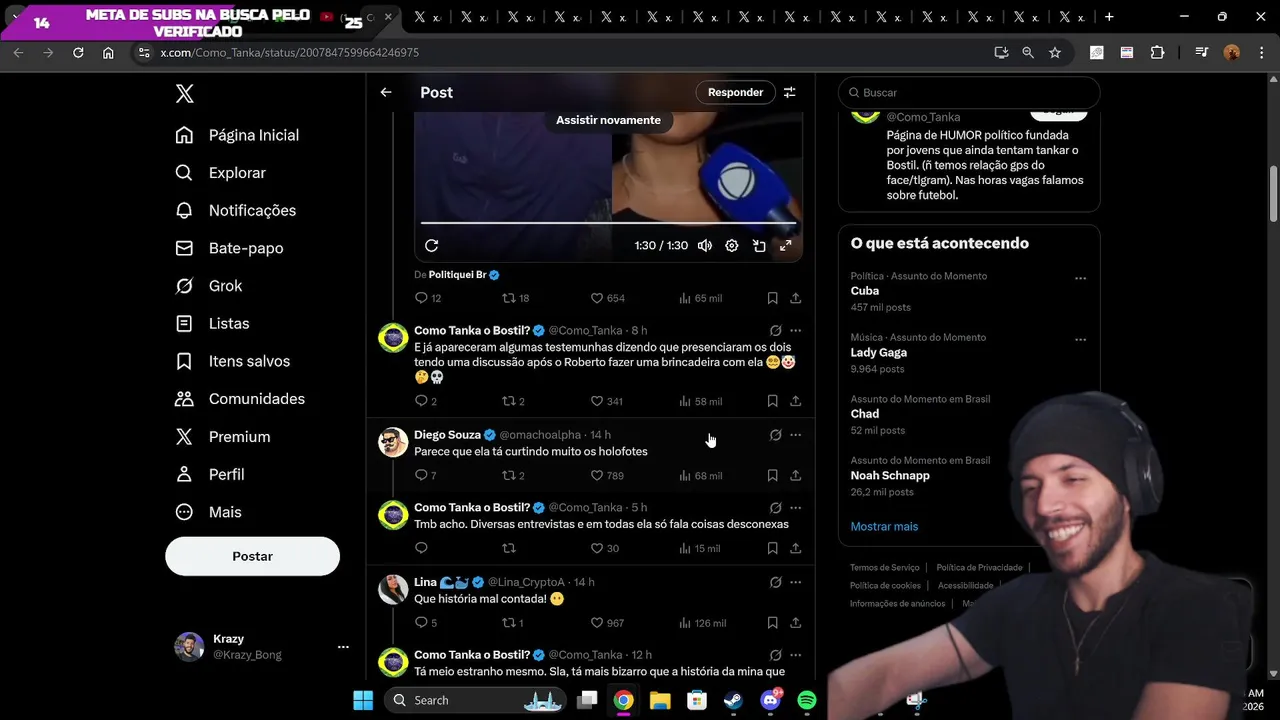Click Termos de Serviço footer link

click(x=885, y=568)
